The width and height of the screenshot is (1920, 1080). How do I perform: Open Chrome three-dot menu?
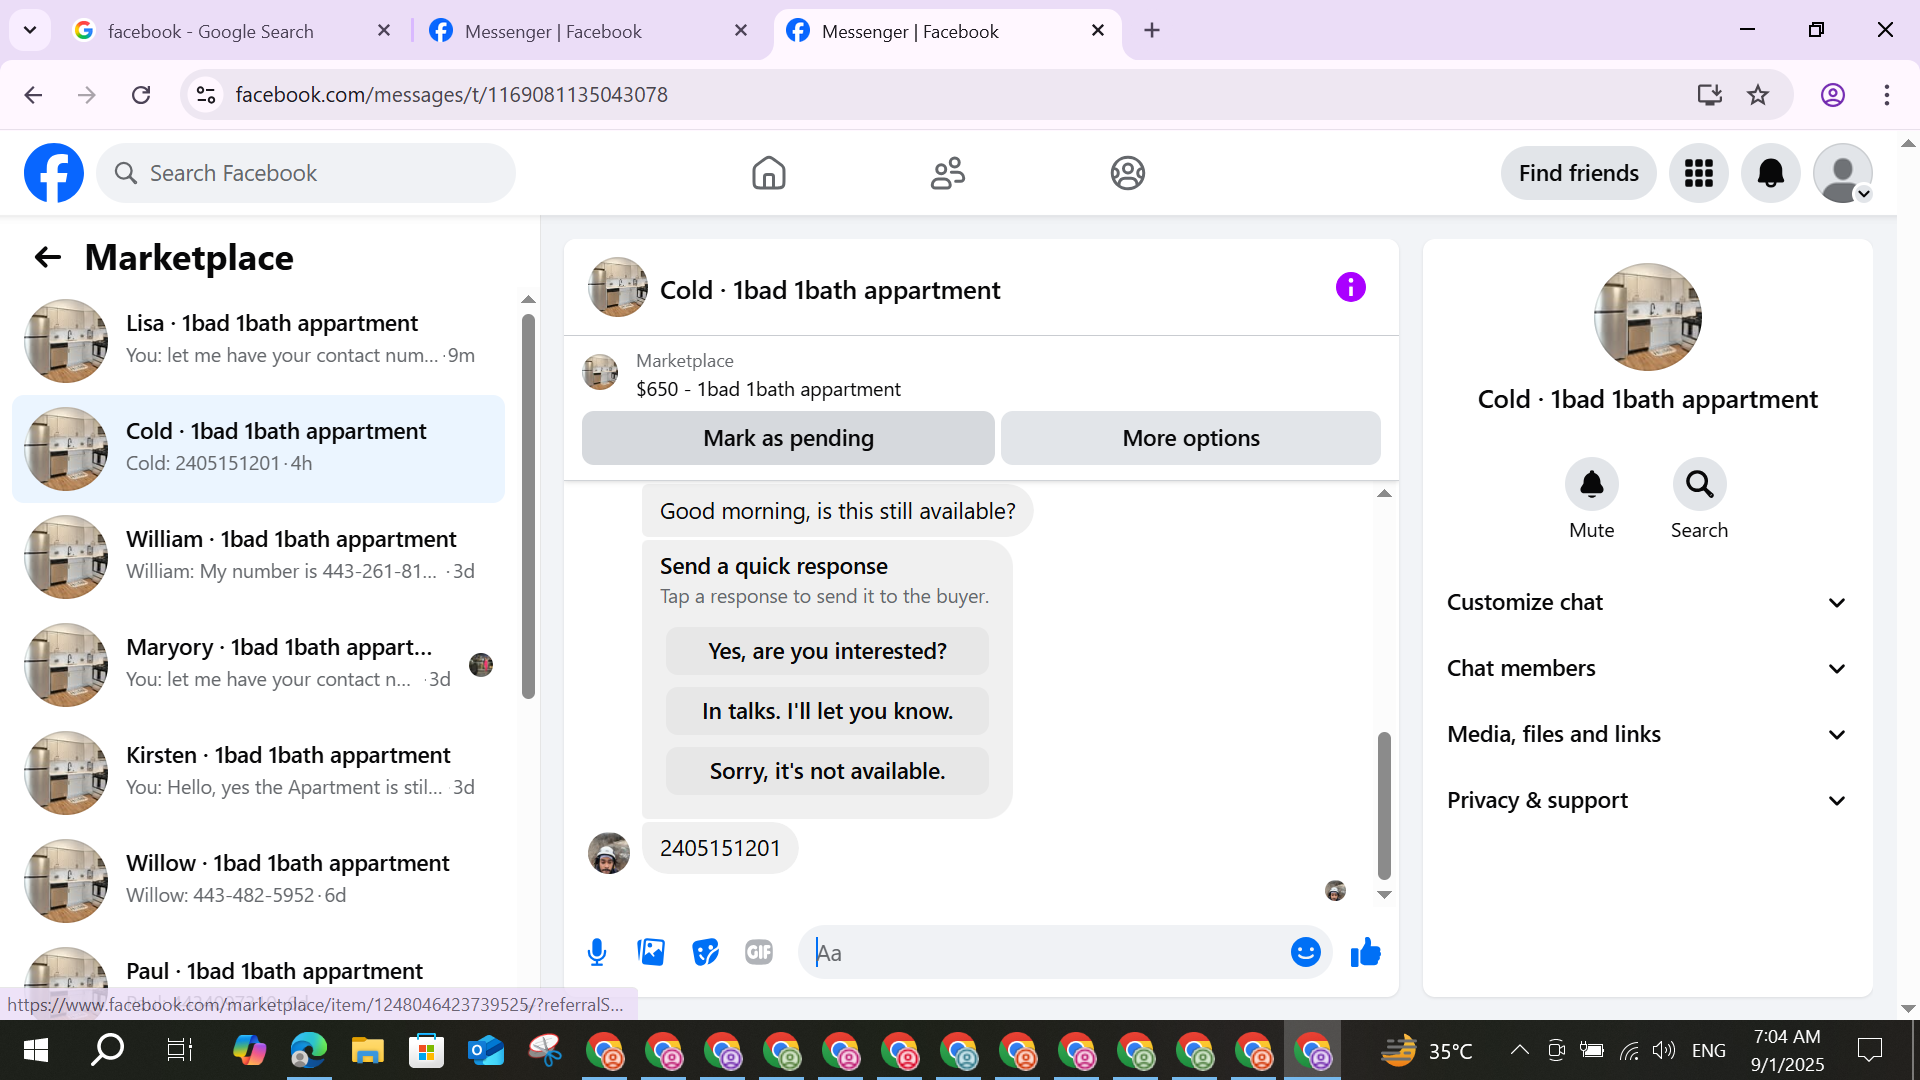click(1886, 95)
